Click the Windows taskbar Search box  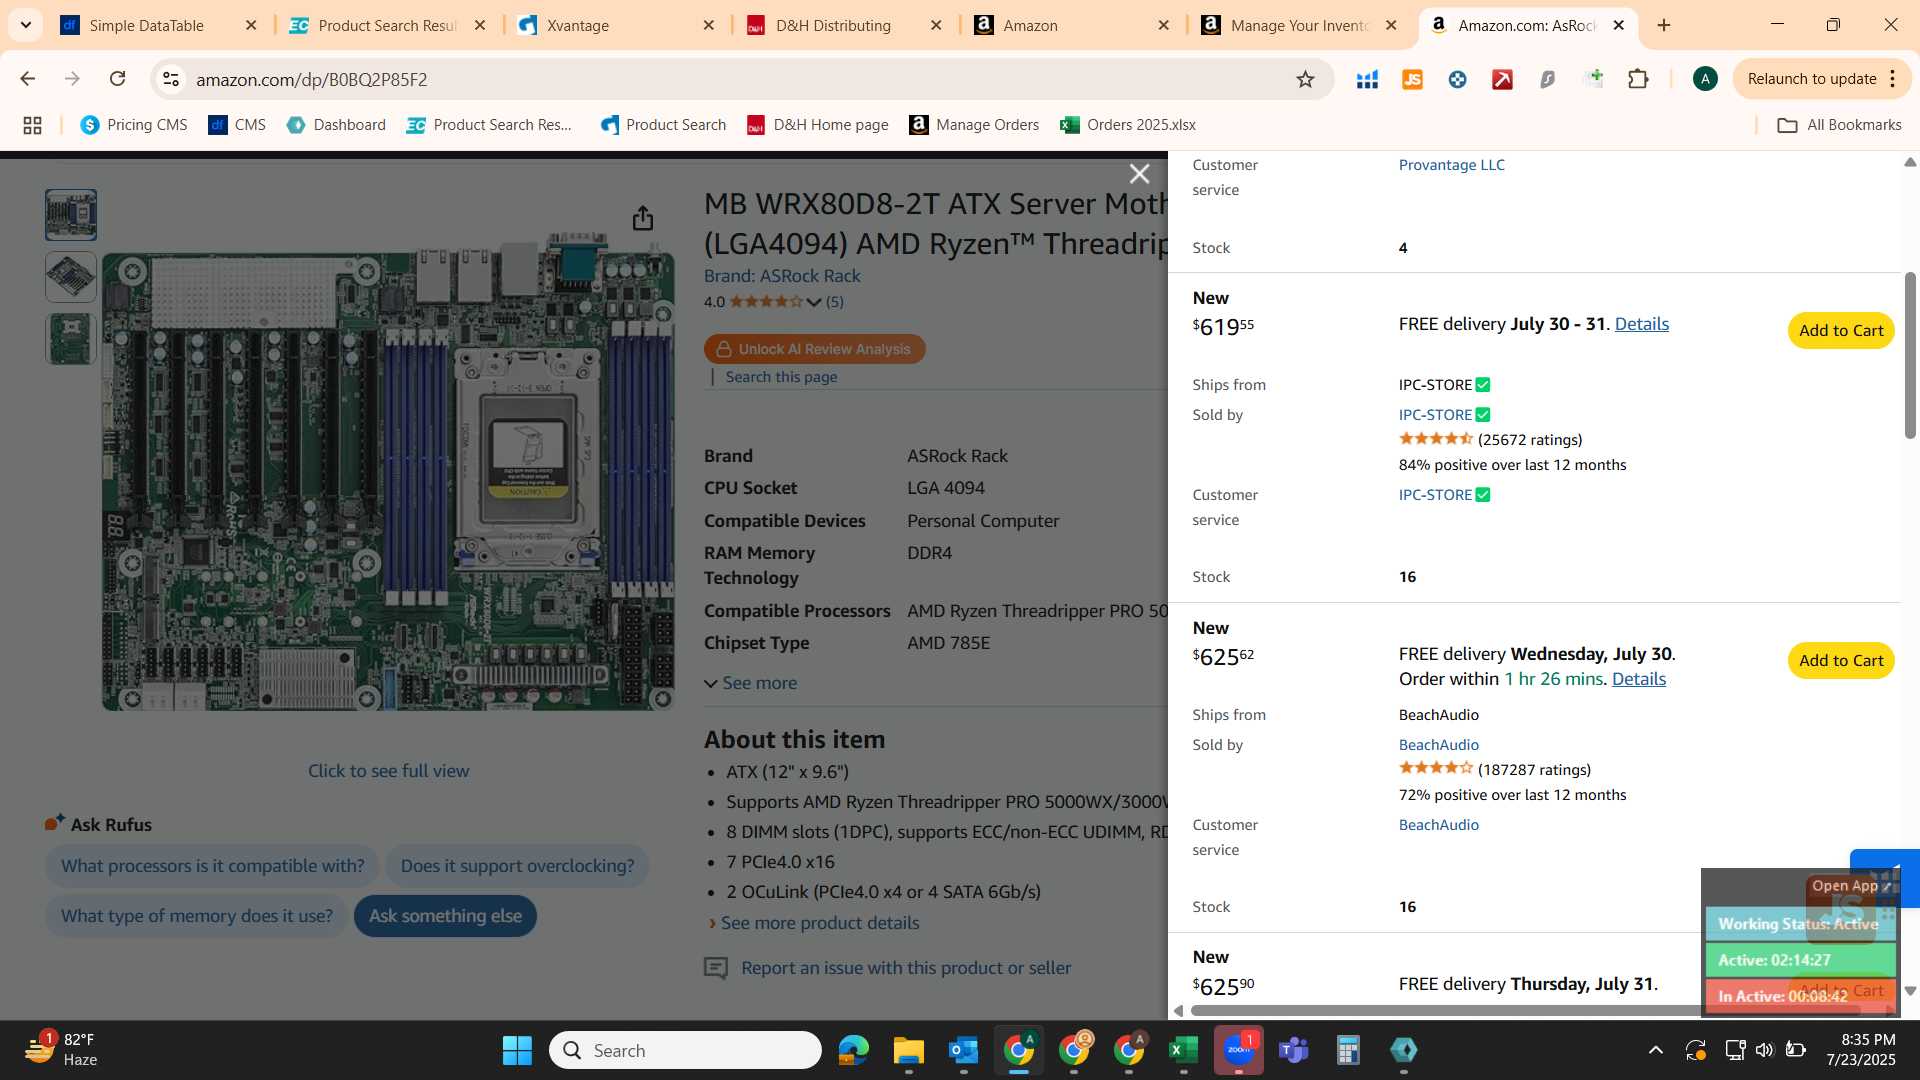(x=685, y=1050)
